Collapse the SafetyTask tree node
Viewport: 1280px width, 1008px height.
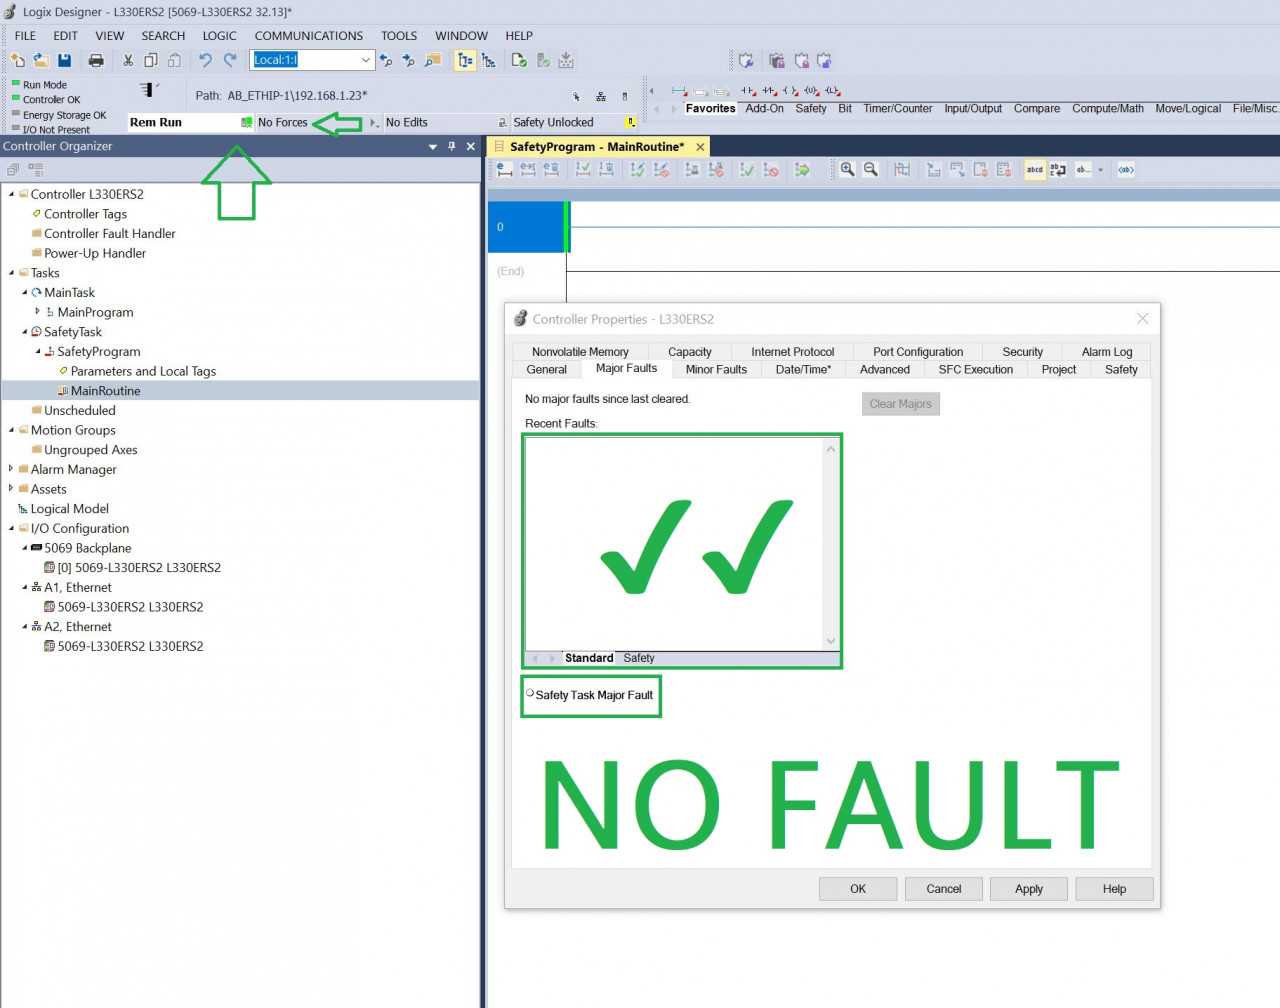pyautogui.click(x=25, y=332)
